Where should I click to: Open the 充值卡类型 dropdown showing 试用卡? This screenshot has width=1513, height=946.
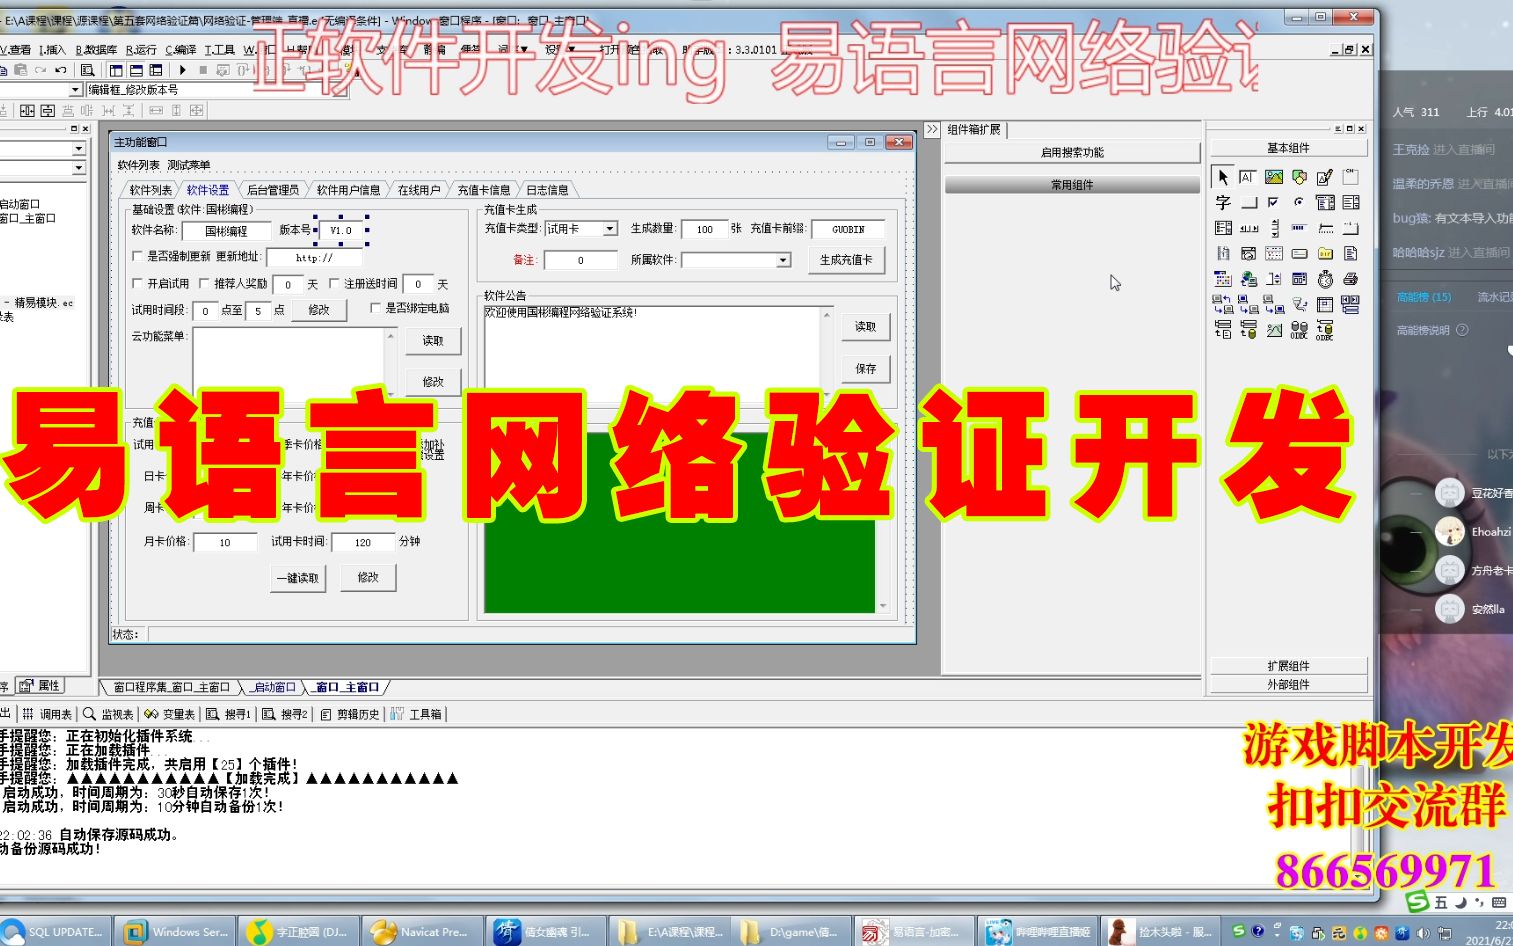point(610,228)
